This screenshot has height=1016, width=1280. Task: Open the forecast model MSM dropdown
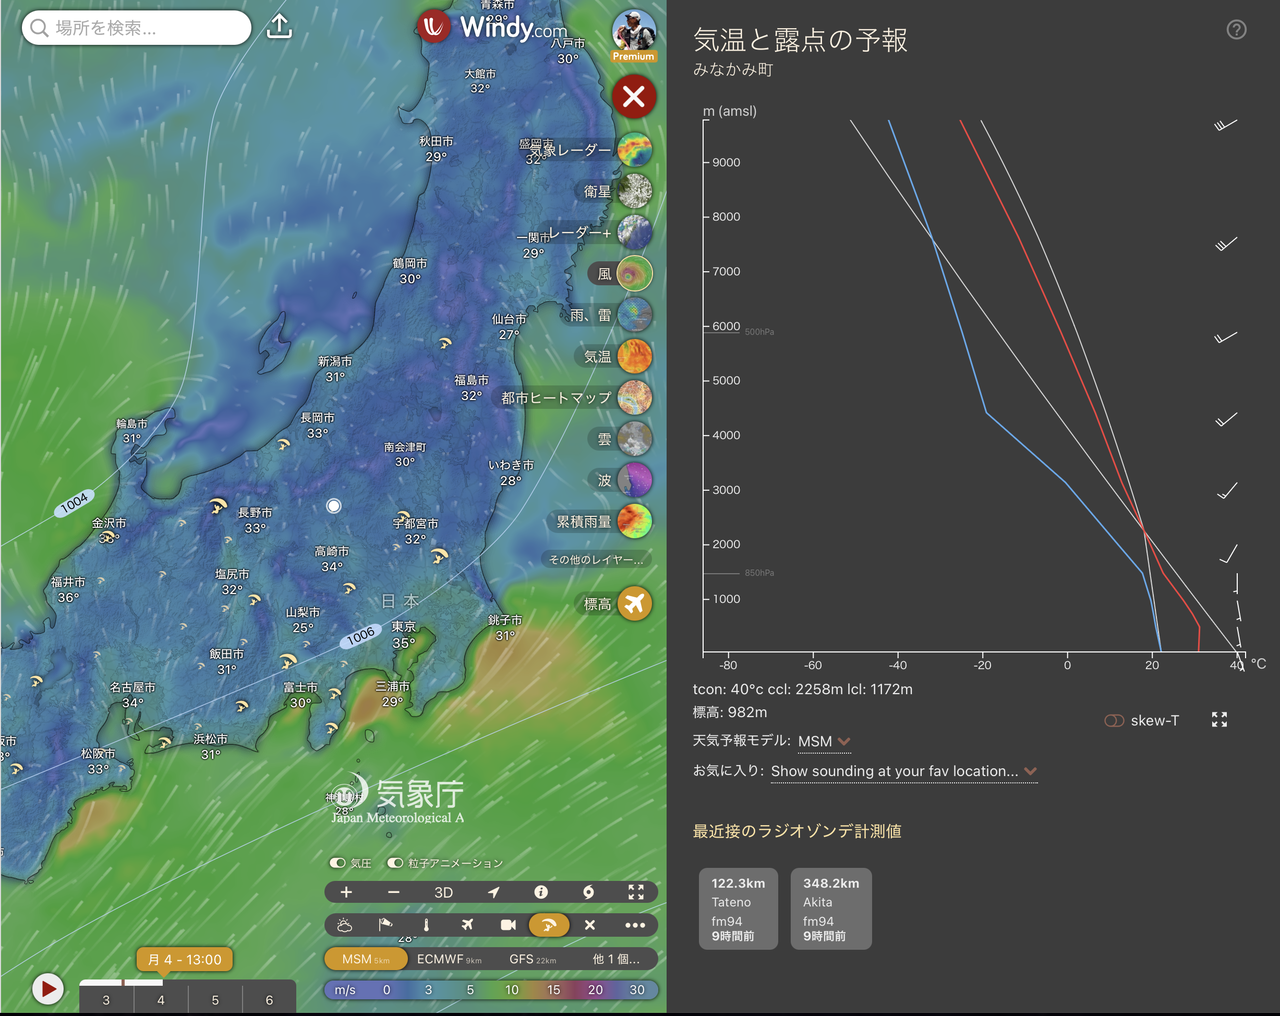[824, 741]
